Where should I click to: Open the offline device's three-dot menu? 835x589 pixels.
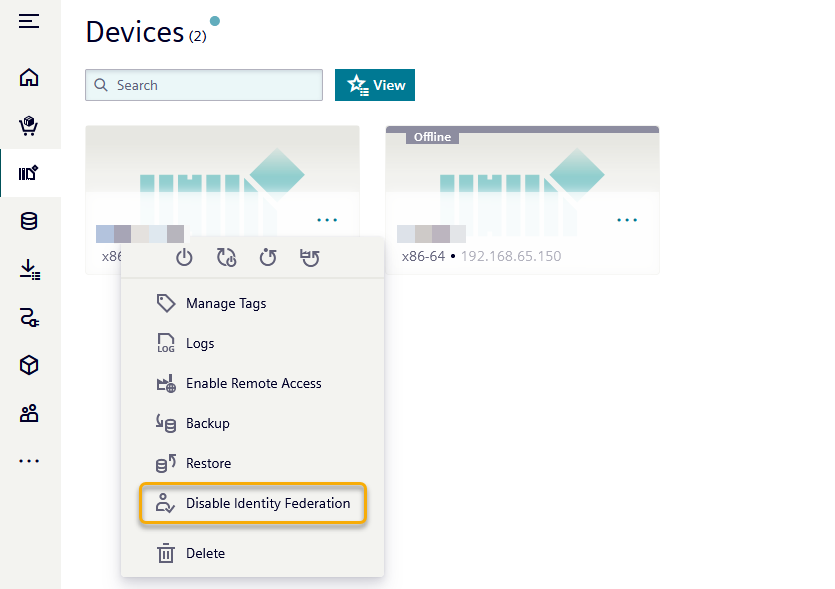pyautogui.click(x=627, y=219)
